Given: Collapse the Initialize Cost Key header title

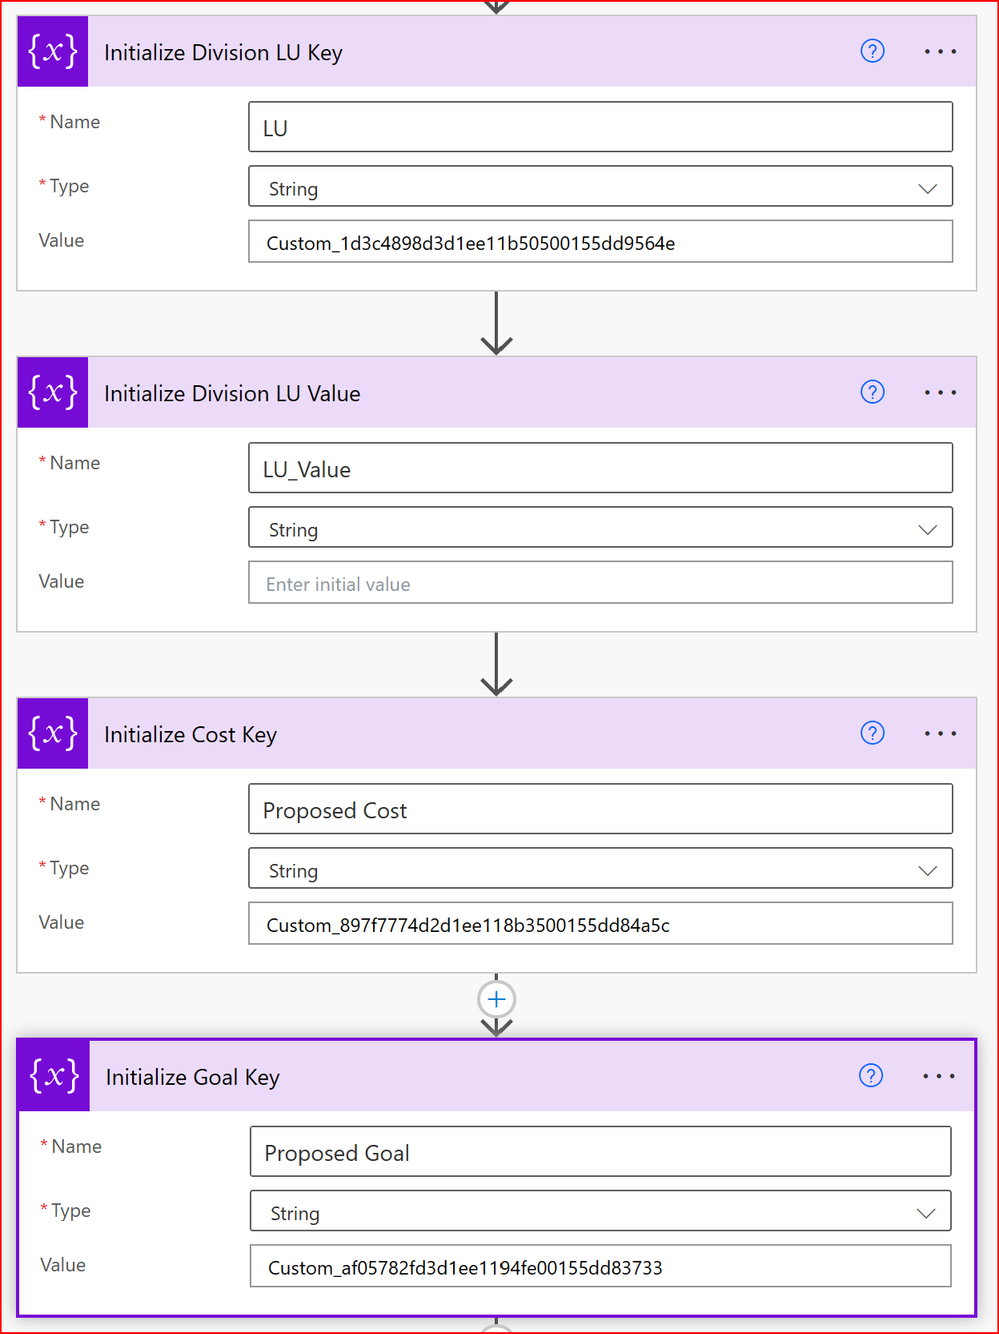Looking at the screenshot, I should point(190,735).
